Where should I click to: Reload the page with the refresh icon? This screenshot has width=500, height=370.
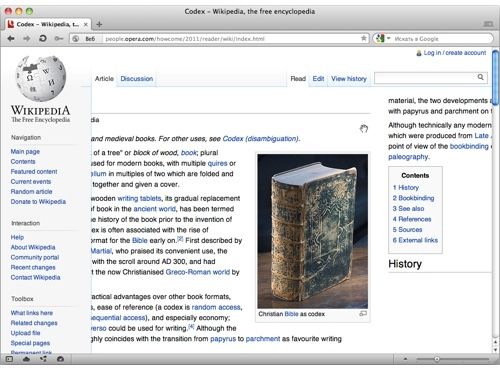pyautogui.click(x=43, y=39)
